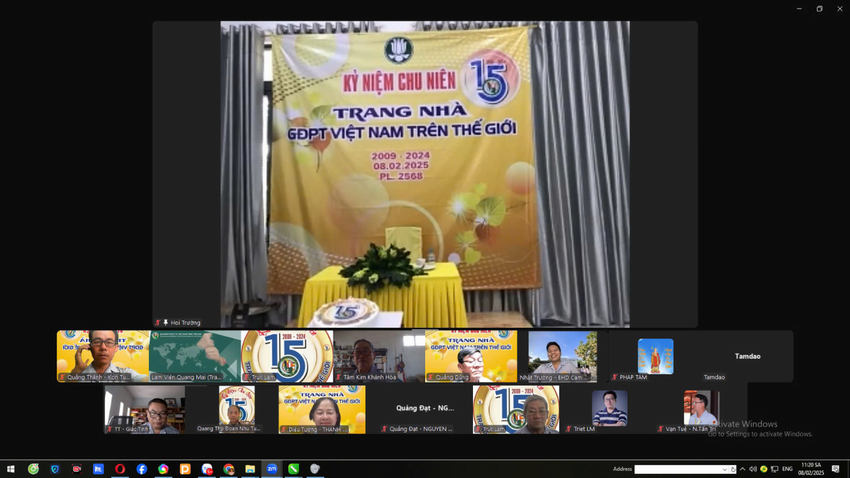Switch input language via ENG indicator

pos(788,469)
